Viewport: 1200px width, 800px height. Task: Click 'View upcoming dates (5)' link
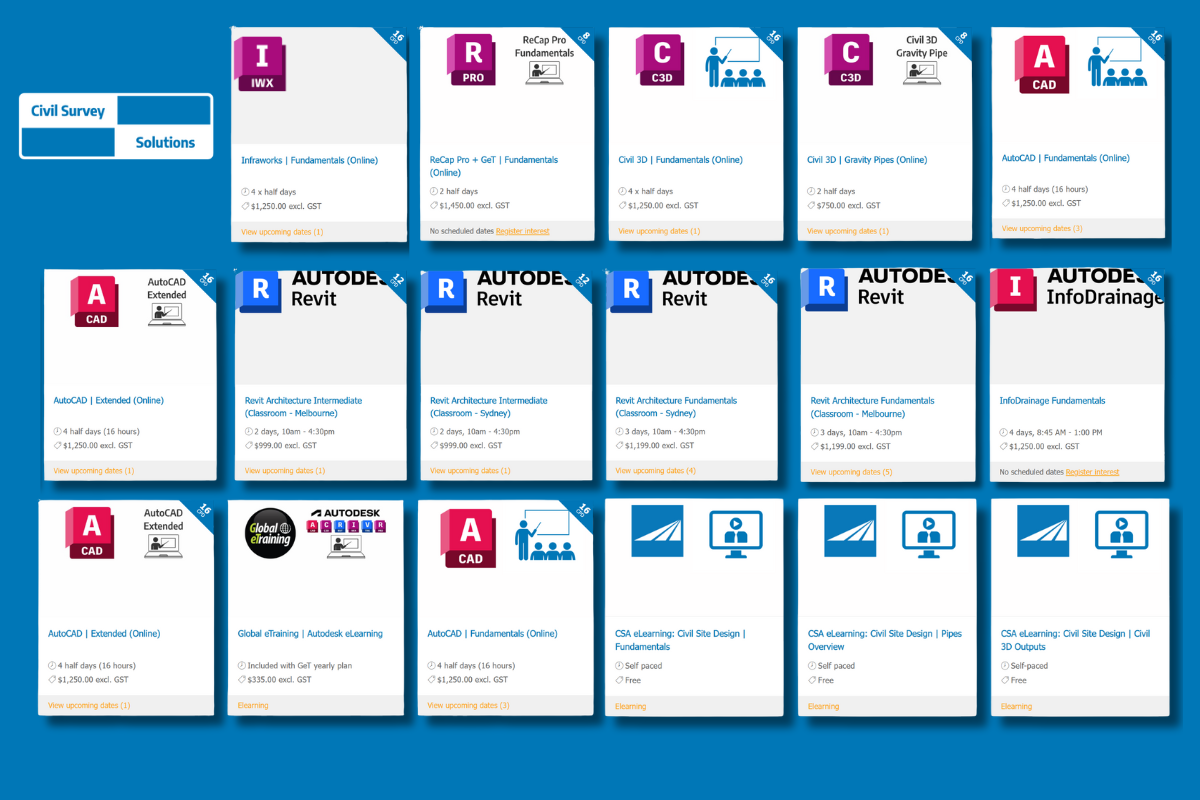(x=851, y=472)
